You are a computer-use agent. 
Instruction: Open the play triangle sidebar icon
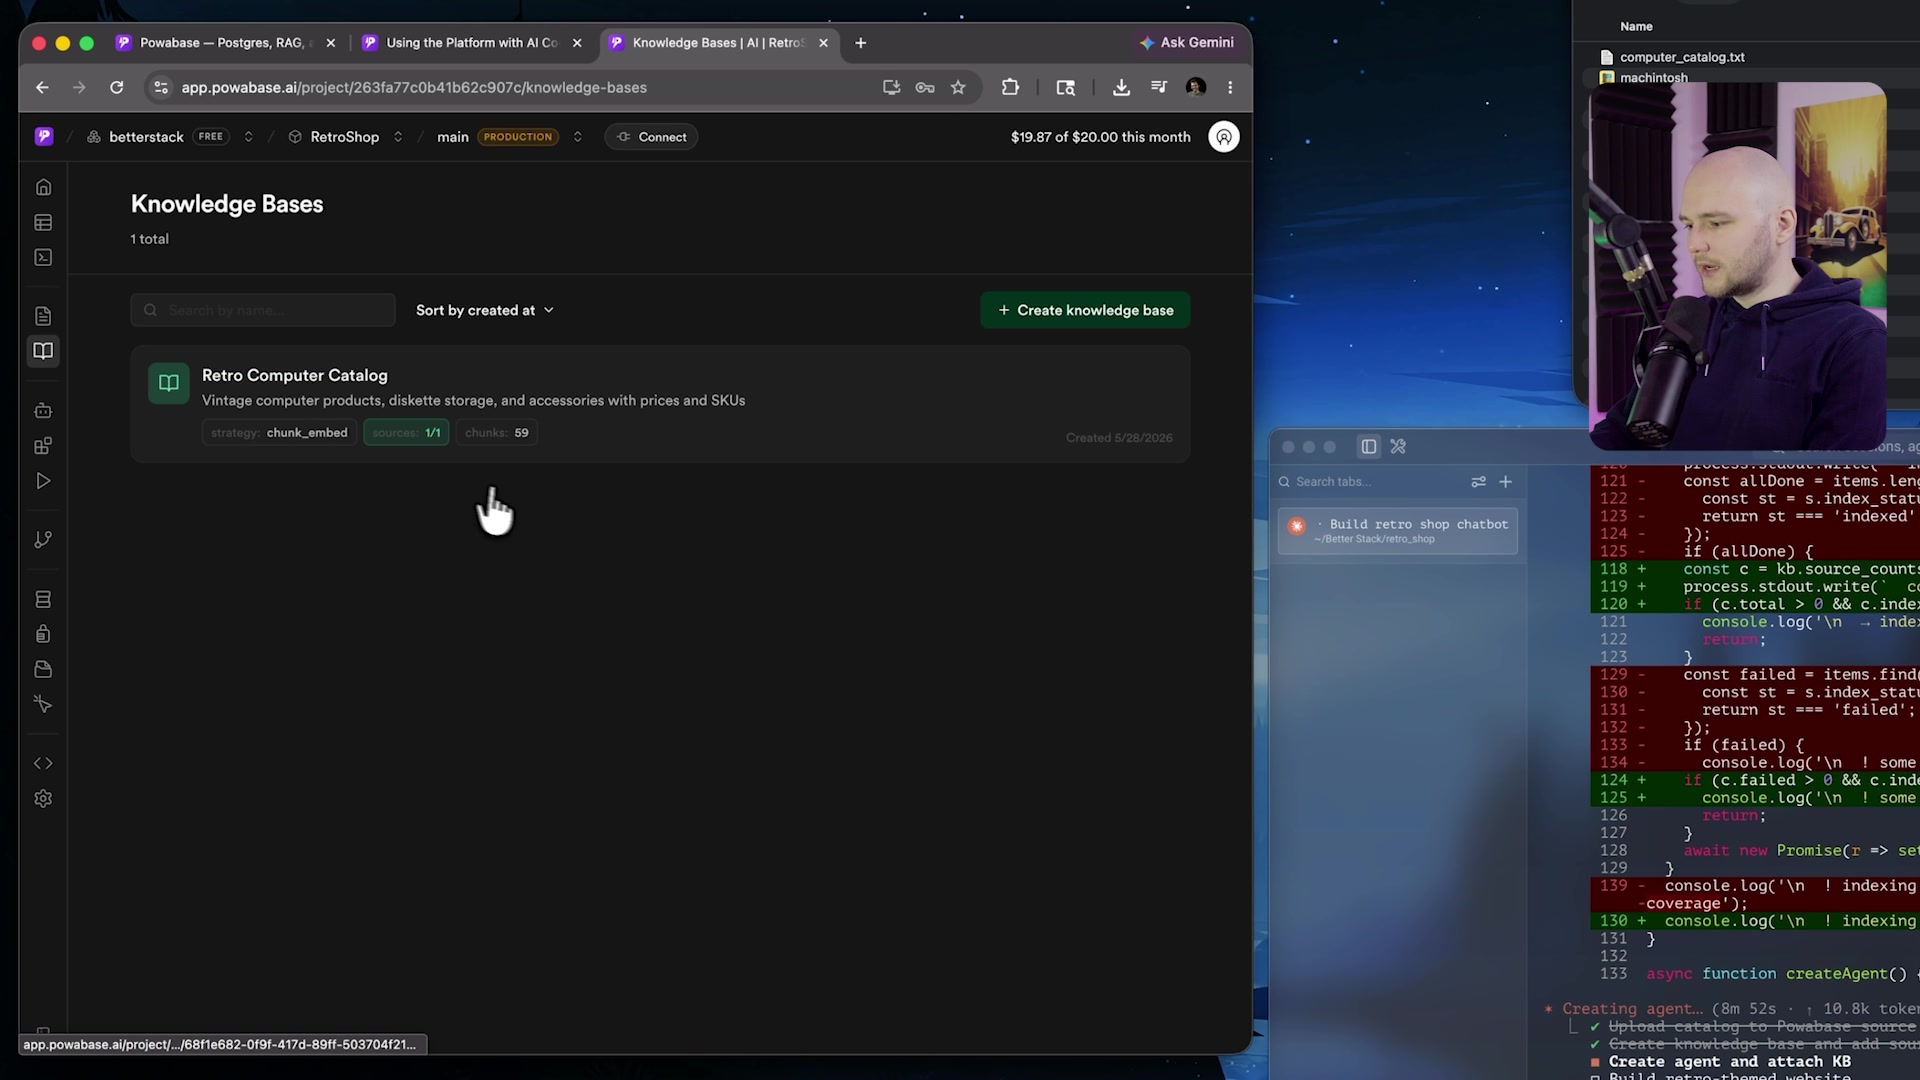(x=43, y=481)
